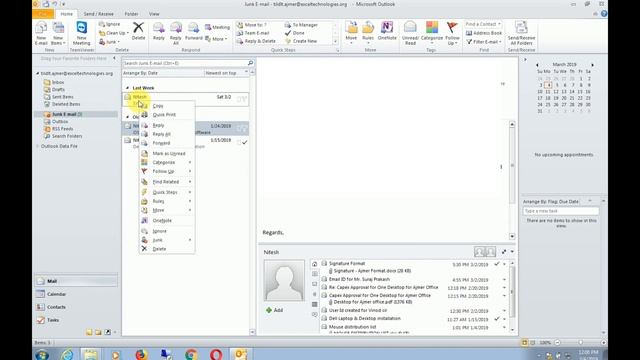This screenshot has width=640, height=360.
Task: Open Junk submenu in context menu
Action: pyautogui.click(x=167, y=240)
